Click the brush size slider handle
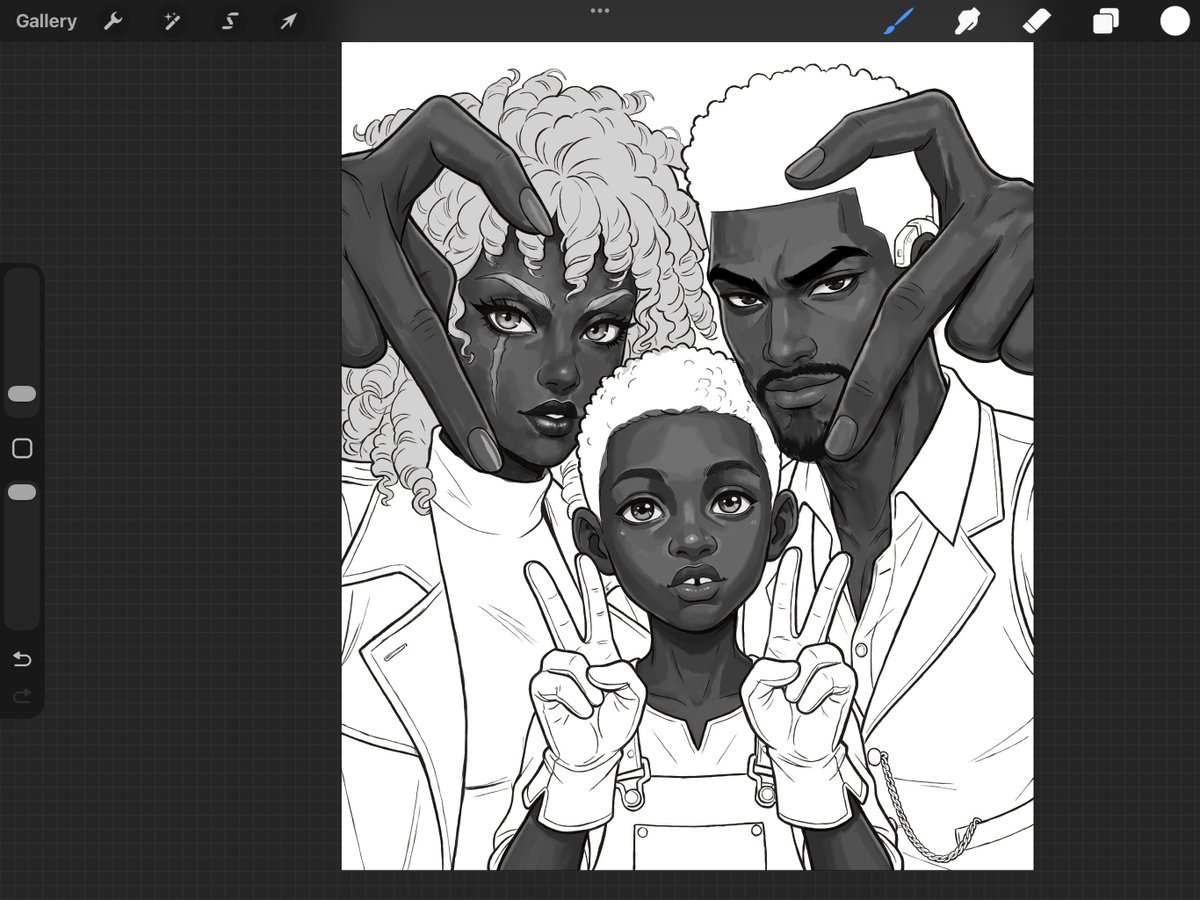This screenshot has width=1200, height=900. 22,394
